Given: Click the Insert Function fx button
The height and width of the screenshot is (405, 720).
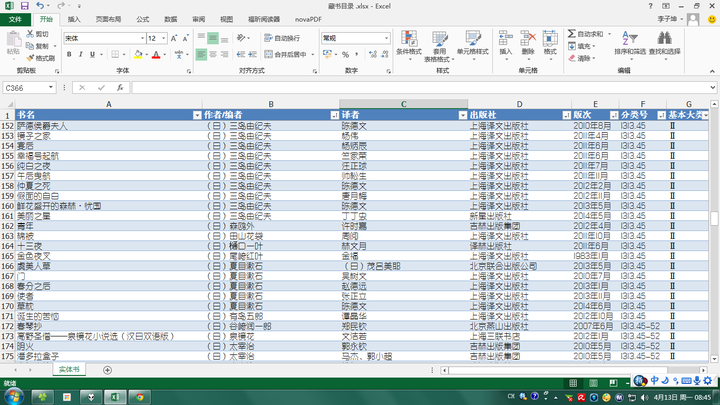Looking at the screenshot, I should (x=120, y=88).
